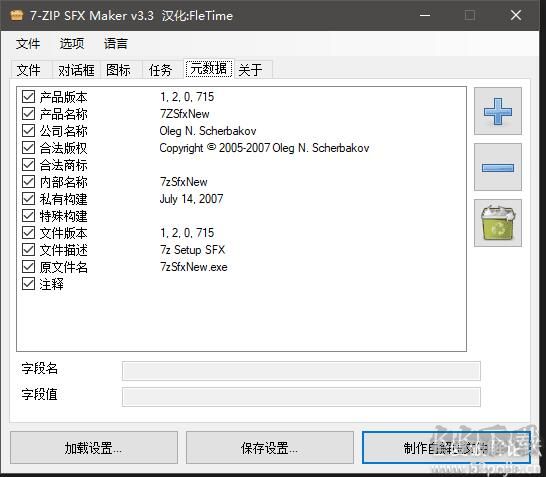Uncheck the 文件版本 checkbox
546x477 pixels.
(x=28, y=233)
